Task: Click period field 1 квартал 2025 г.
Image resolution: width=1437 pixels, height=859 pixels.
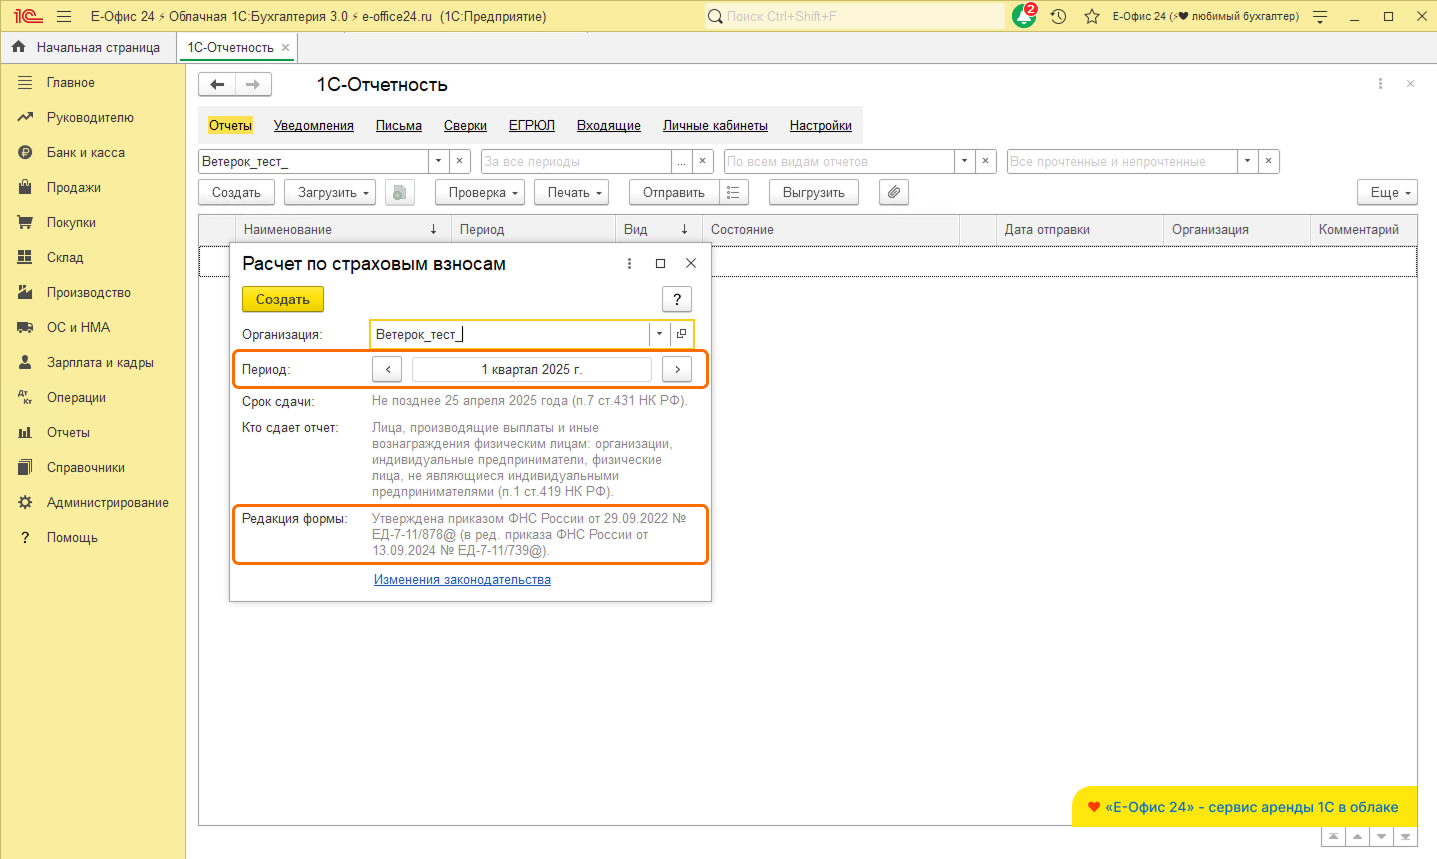Action: pyautogui.click(x=532, y=369)
